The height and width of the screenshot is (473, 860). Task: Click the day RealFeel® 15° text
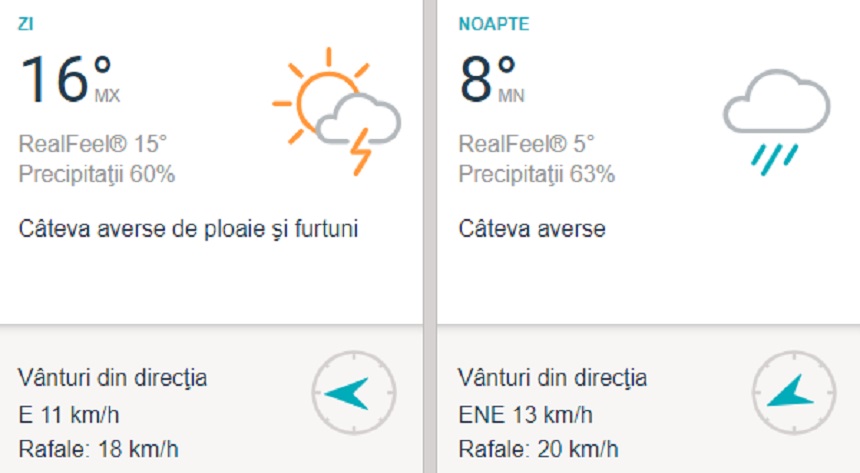click(93, 143)
